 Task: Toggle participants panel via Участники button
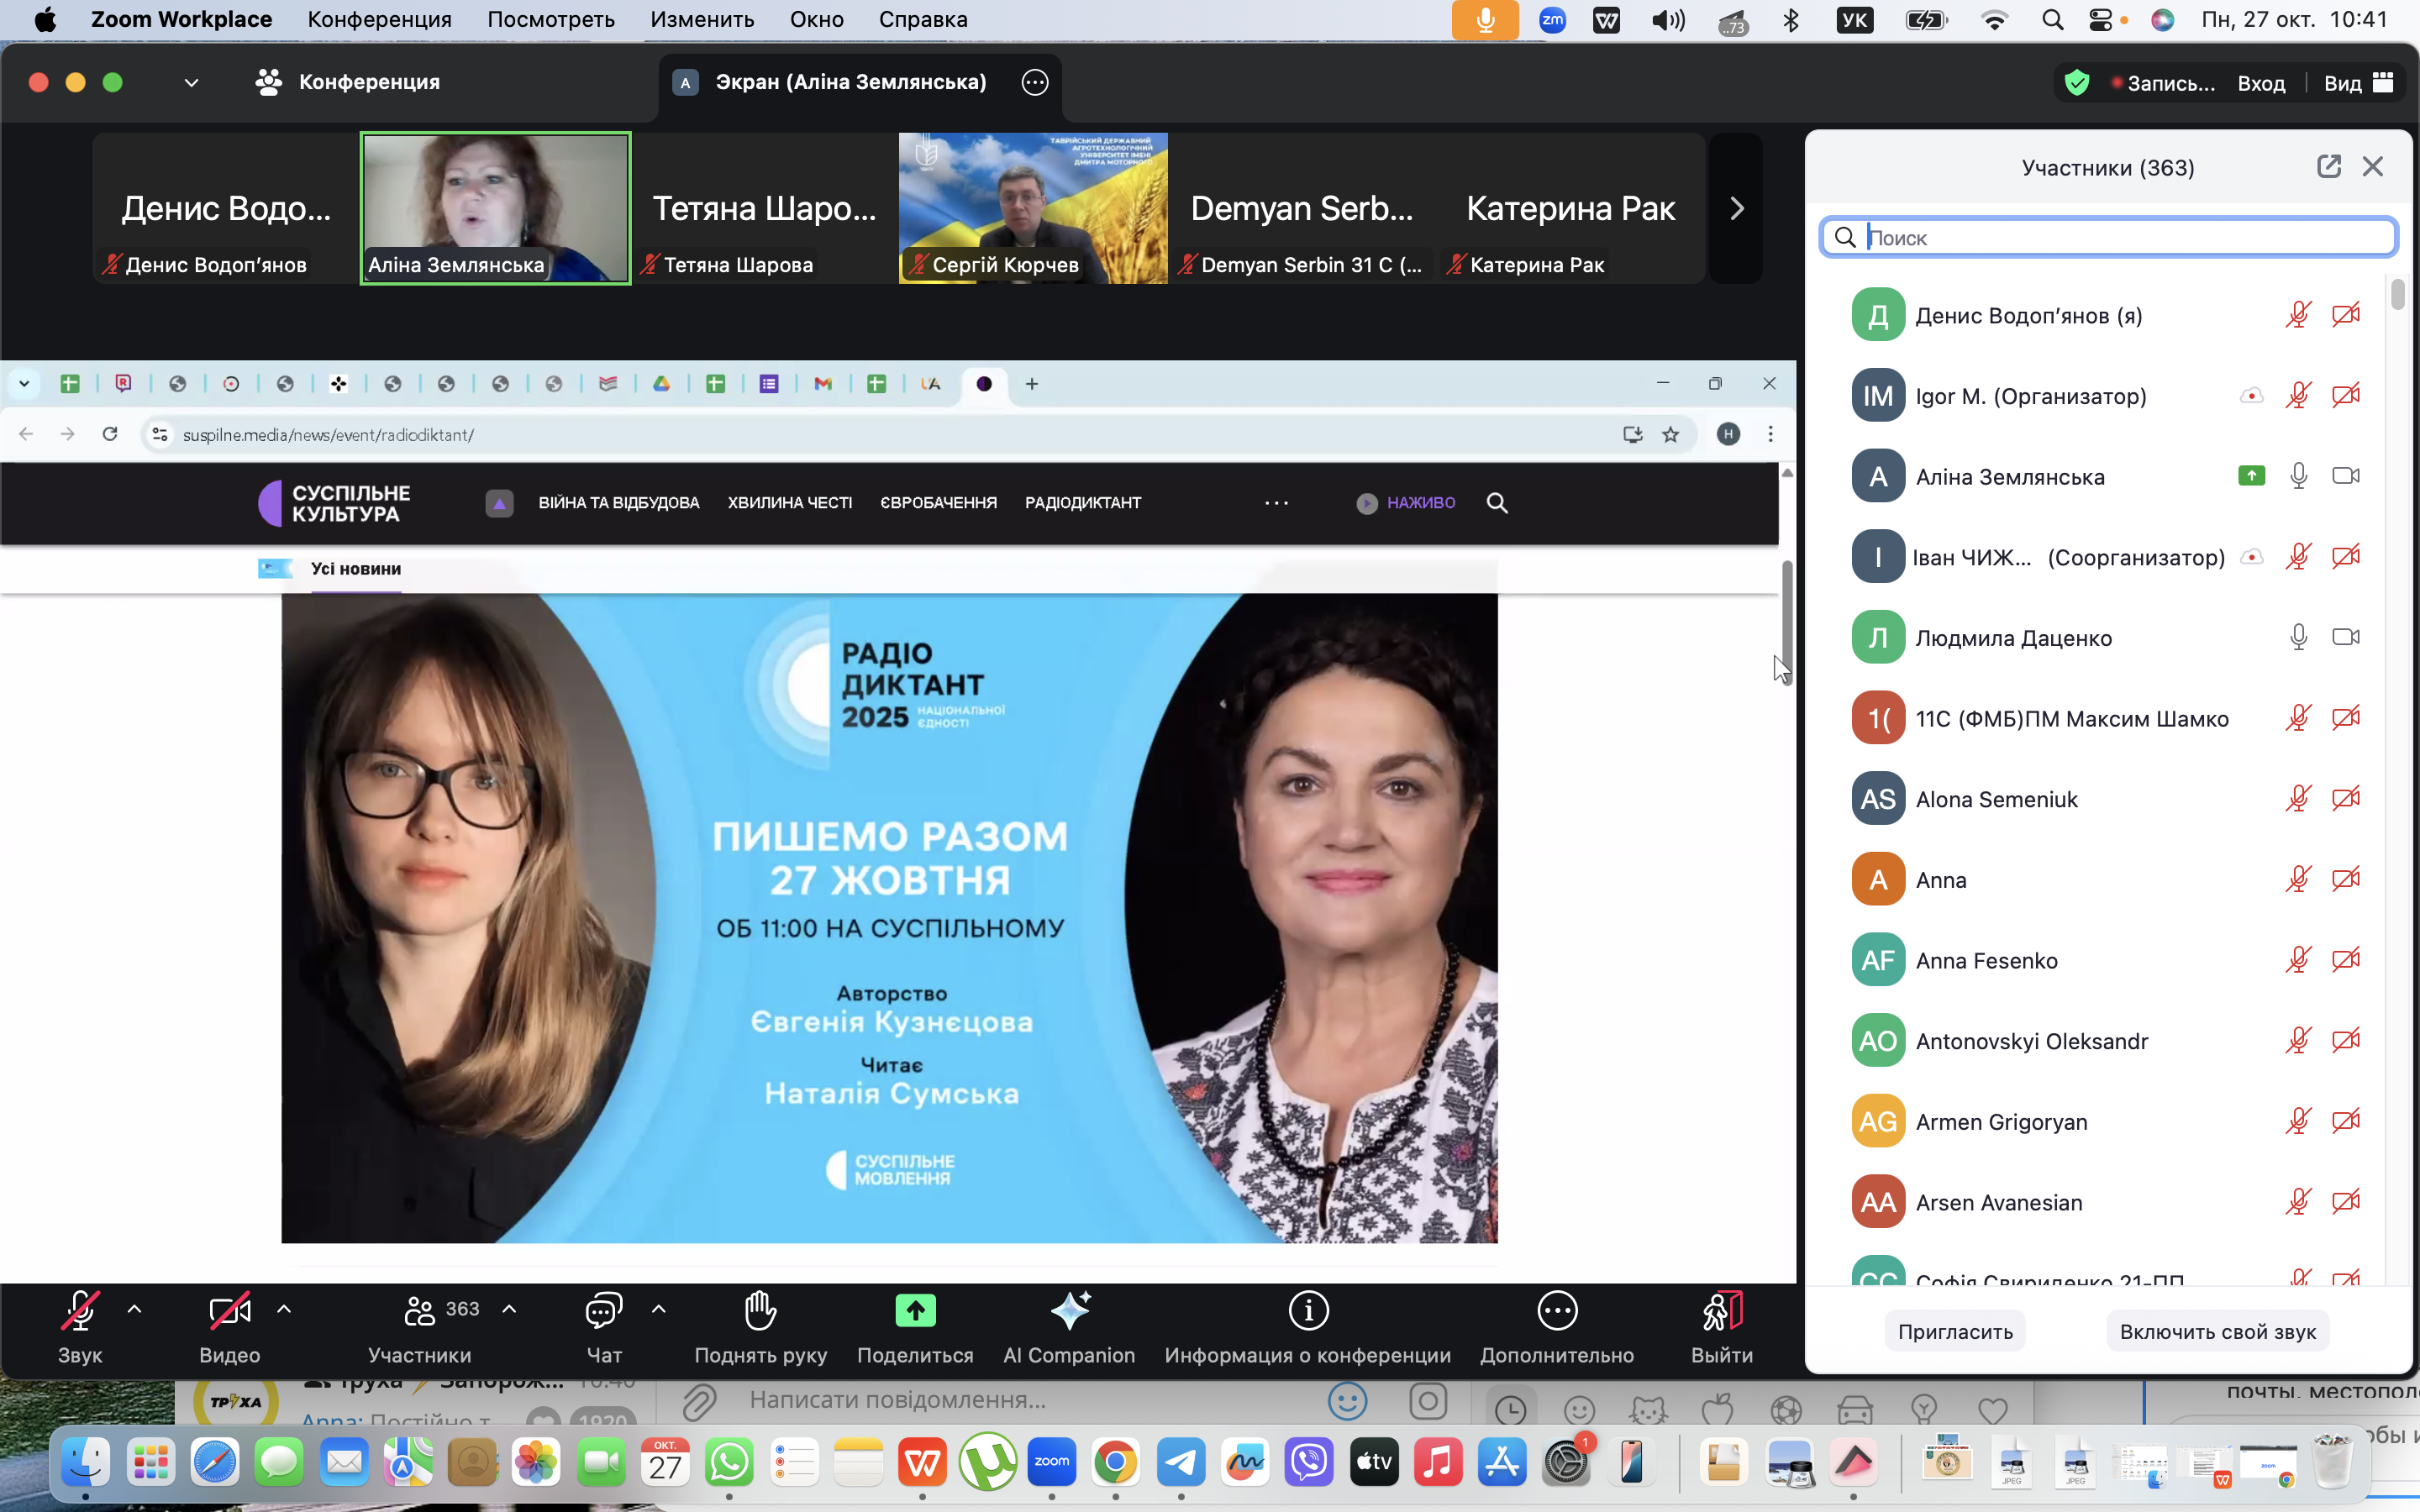(420, 1310)
